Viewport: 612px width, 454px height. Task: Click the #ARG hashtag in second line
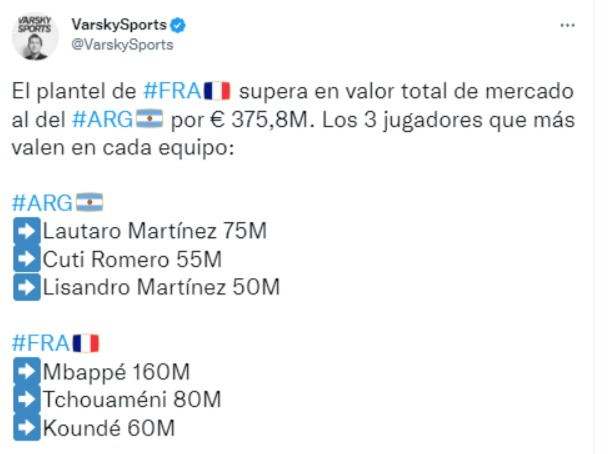(102, 119)
